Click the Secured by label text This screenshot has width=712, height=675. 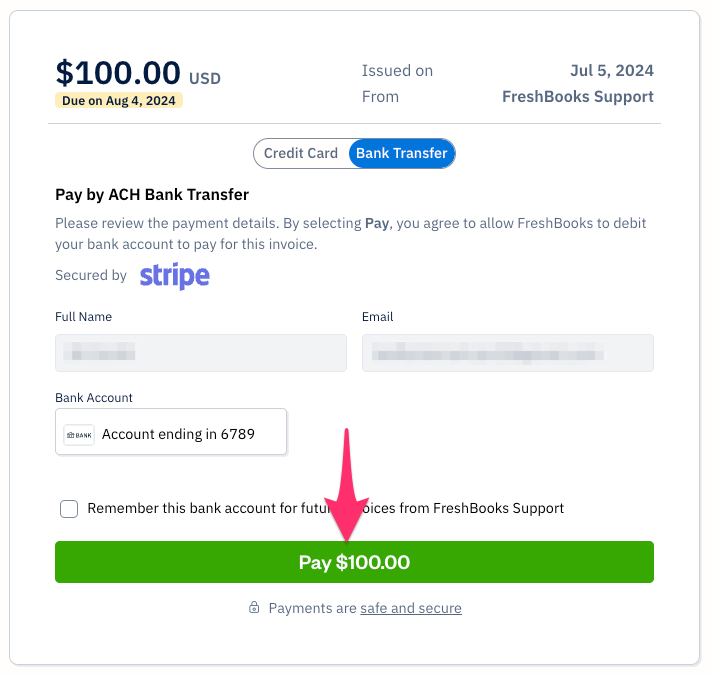[x=91, y=275]
